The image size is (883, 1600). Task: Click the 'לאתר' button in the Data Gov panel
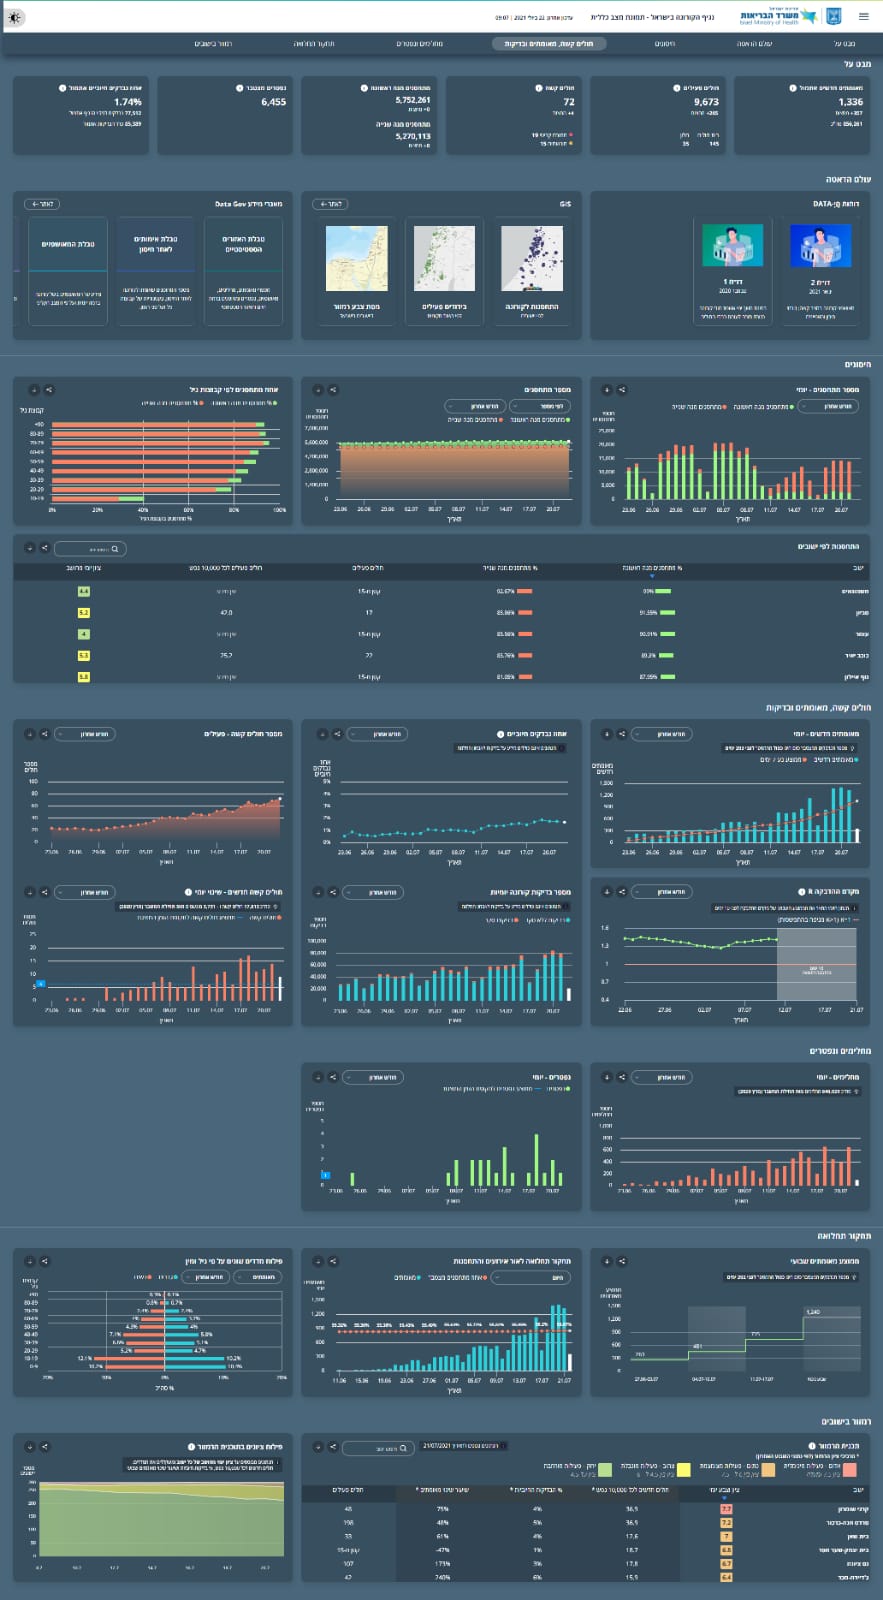coord(42,204)
